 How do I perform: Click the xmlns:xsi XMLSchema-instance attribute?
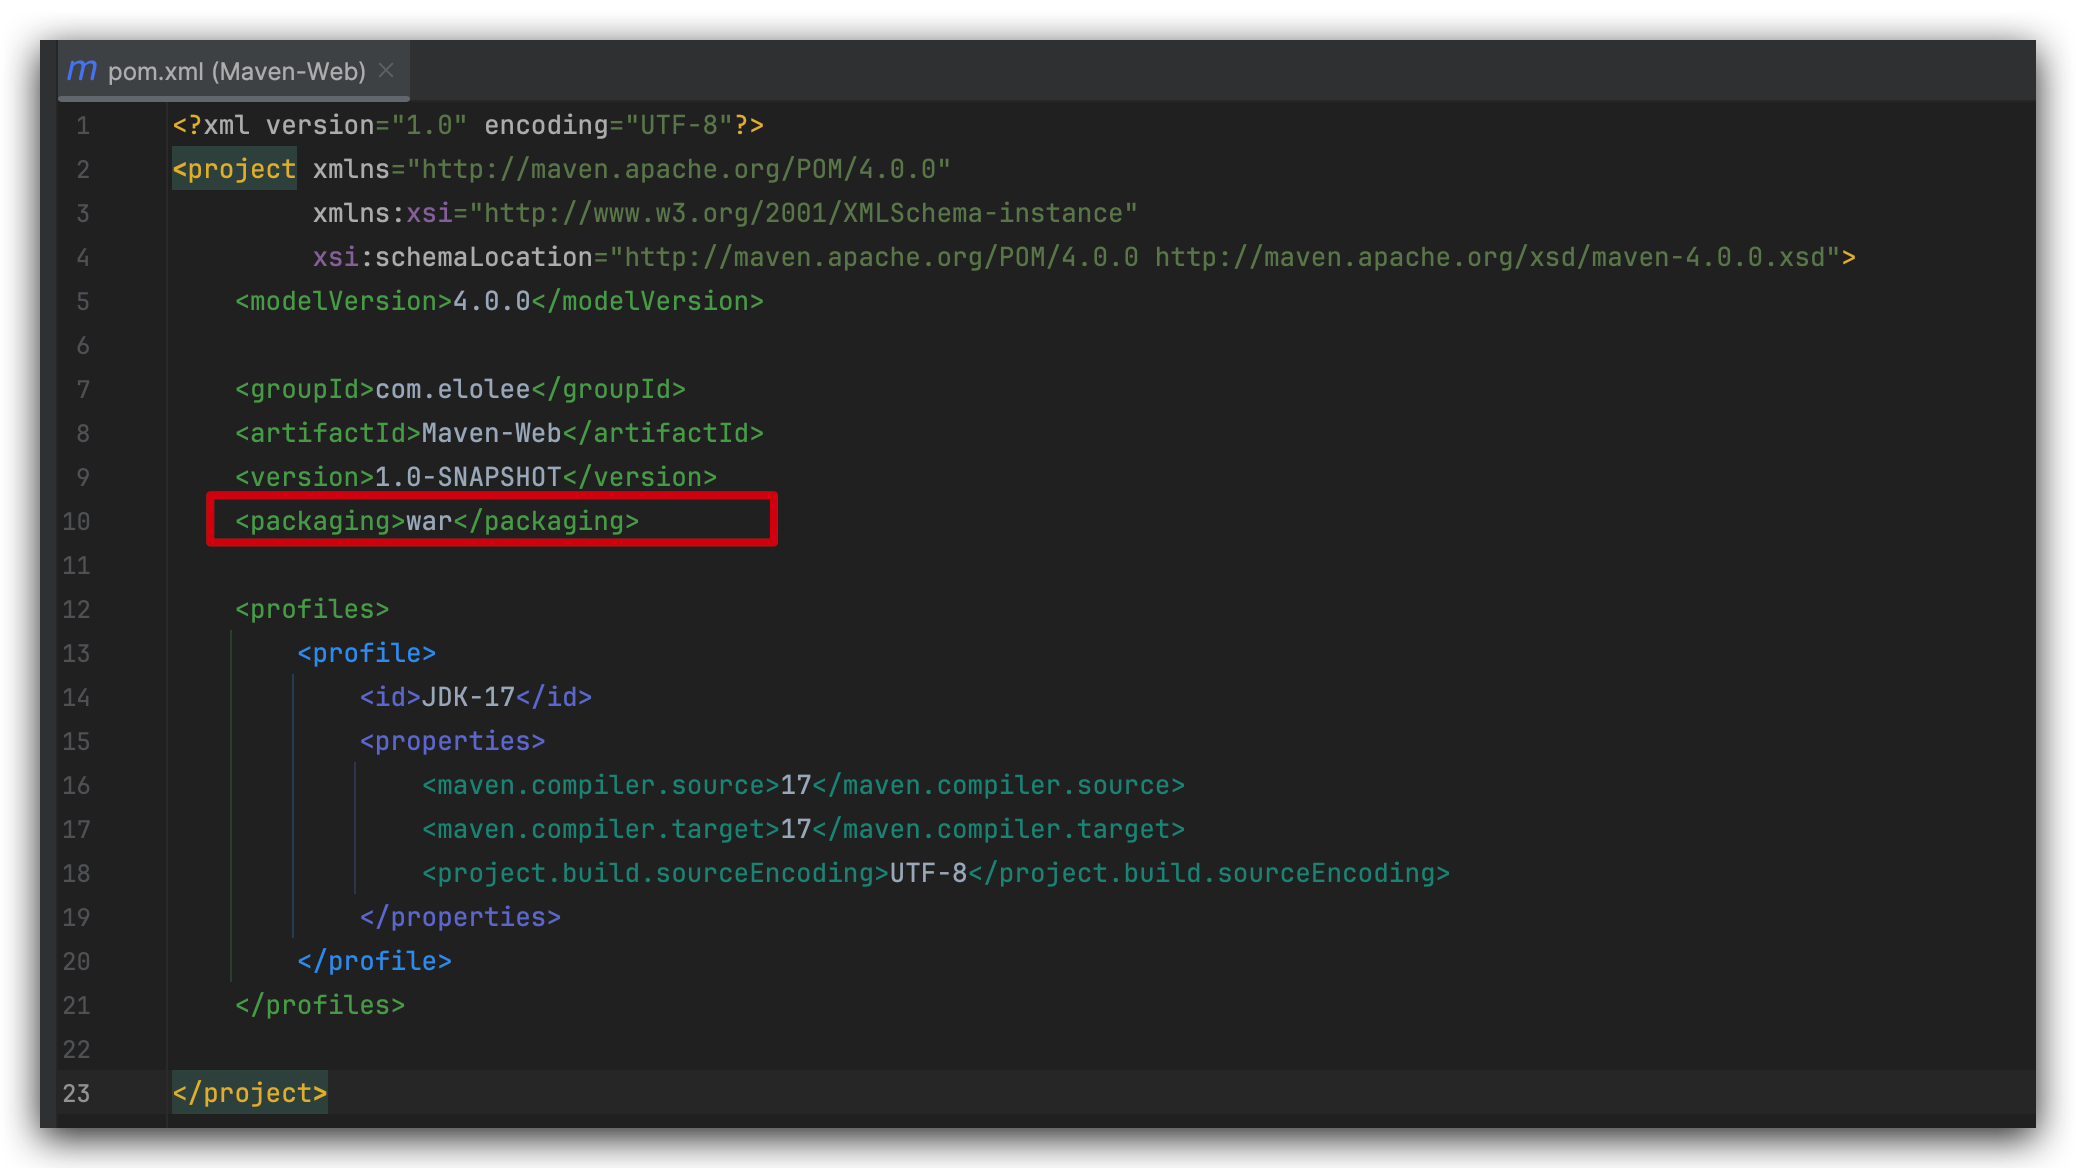point(725,214)
